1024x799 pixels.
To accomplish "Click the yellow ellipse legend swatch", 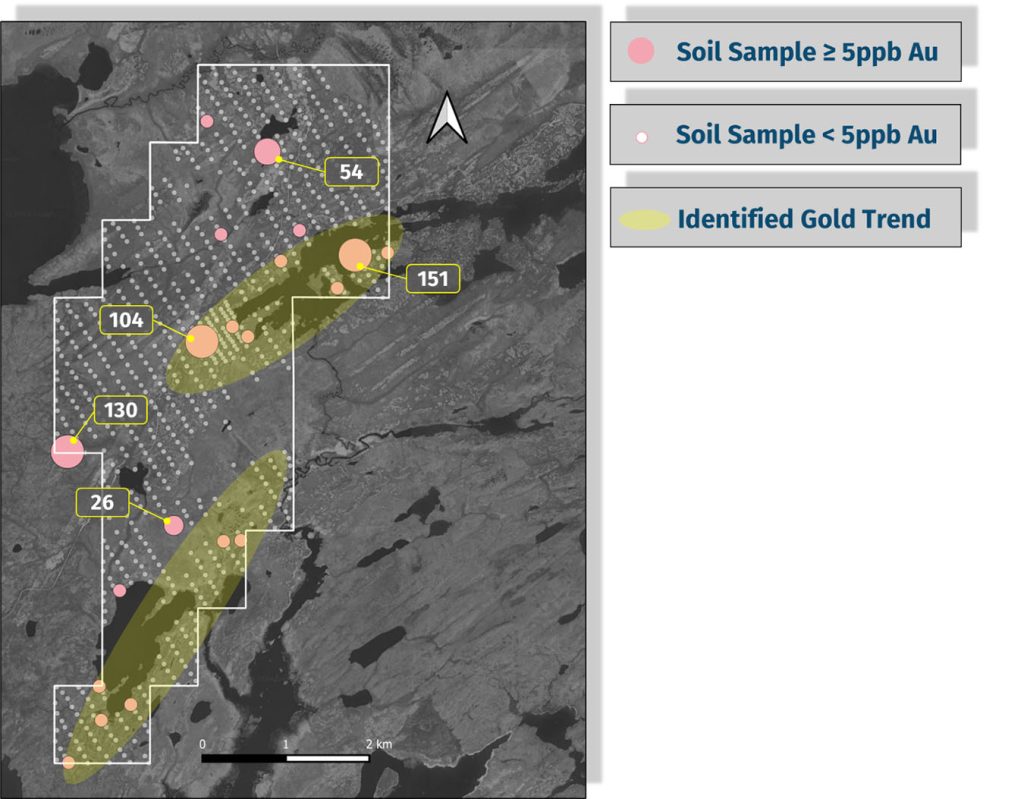I will [x=643, y=219].
